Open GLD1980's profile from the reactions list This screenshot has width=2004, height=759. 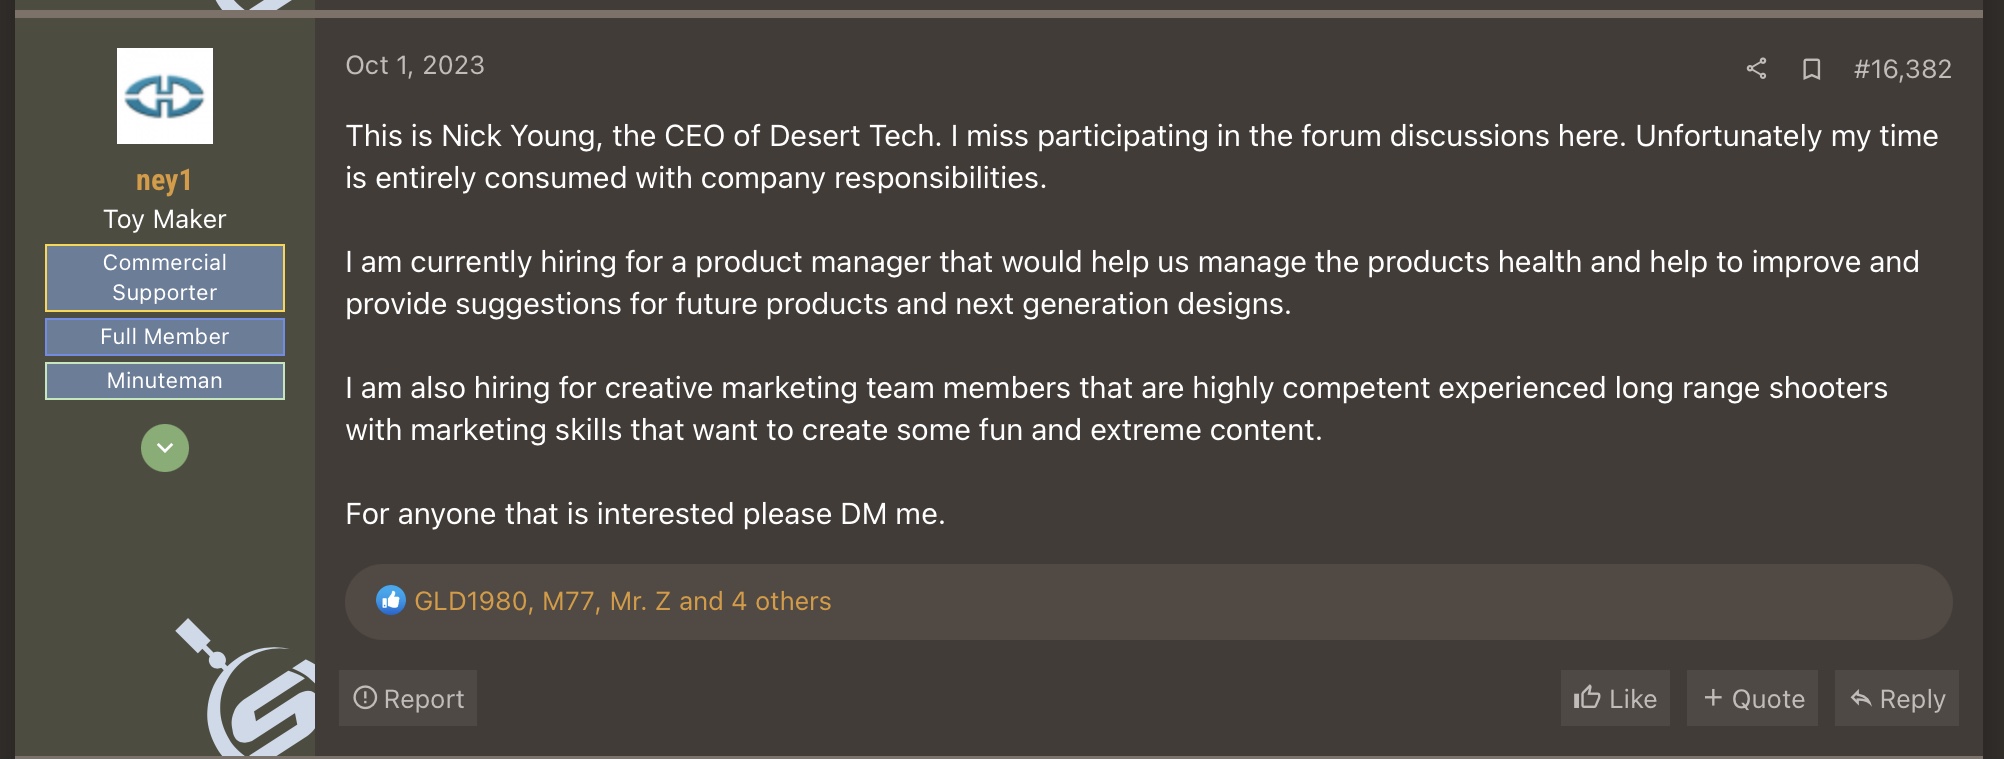click(x=470, y=601)
